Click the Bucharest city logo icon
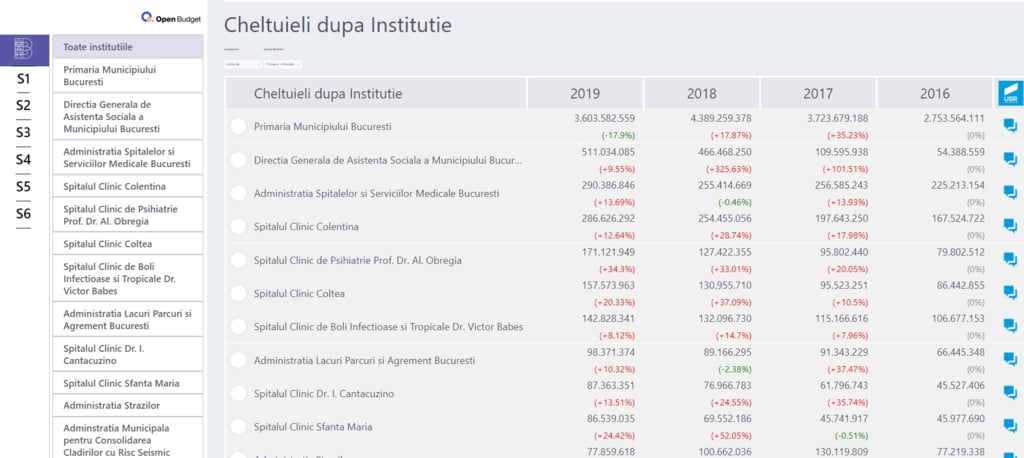 tap(24, 48)
